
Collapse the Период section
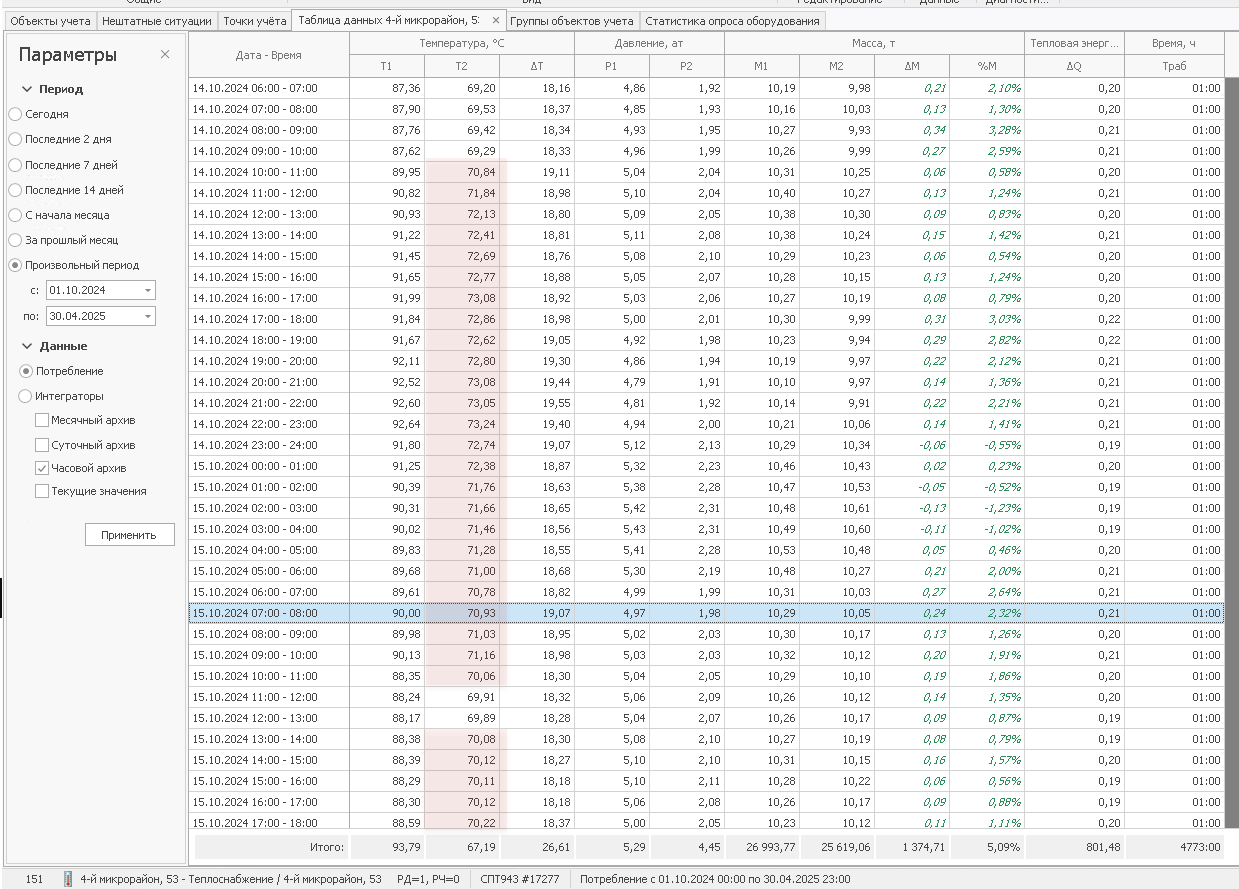(27, 89)
